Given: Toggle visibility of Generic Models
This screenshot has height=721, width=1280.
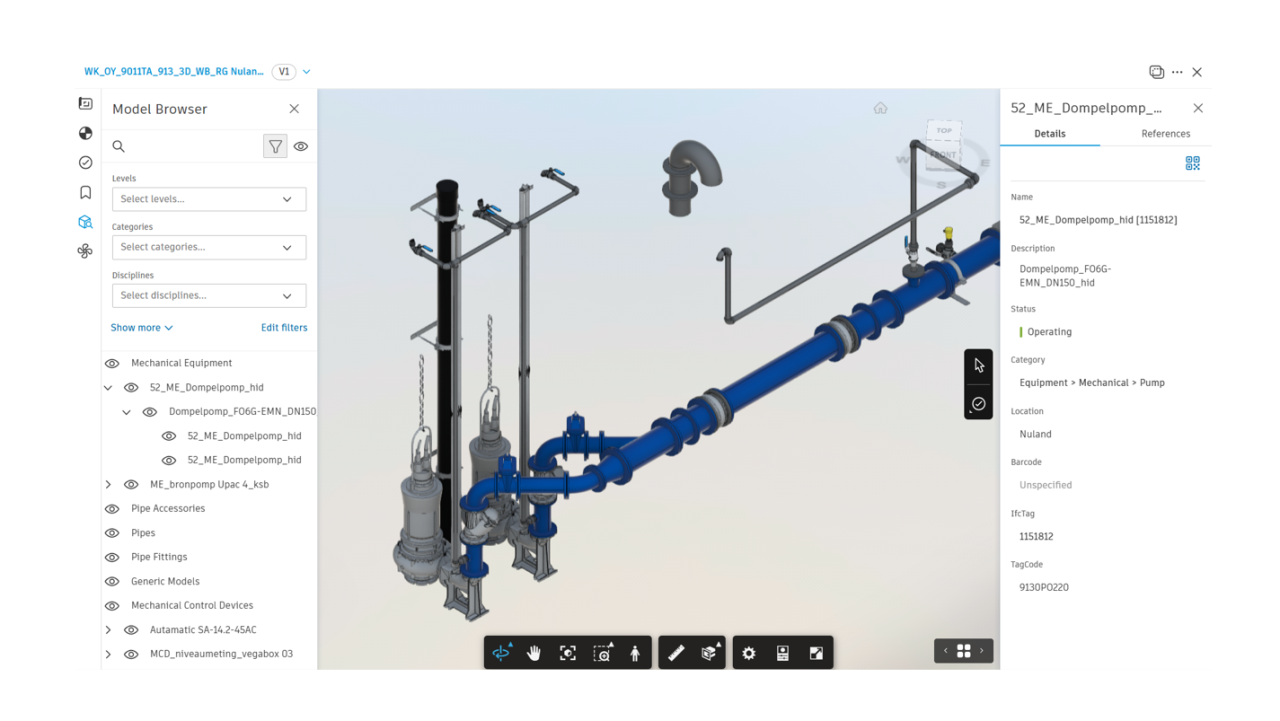Looking at the screenshot, I should coord(112,581).
